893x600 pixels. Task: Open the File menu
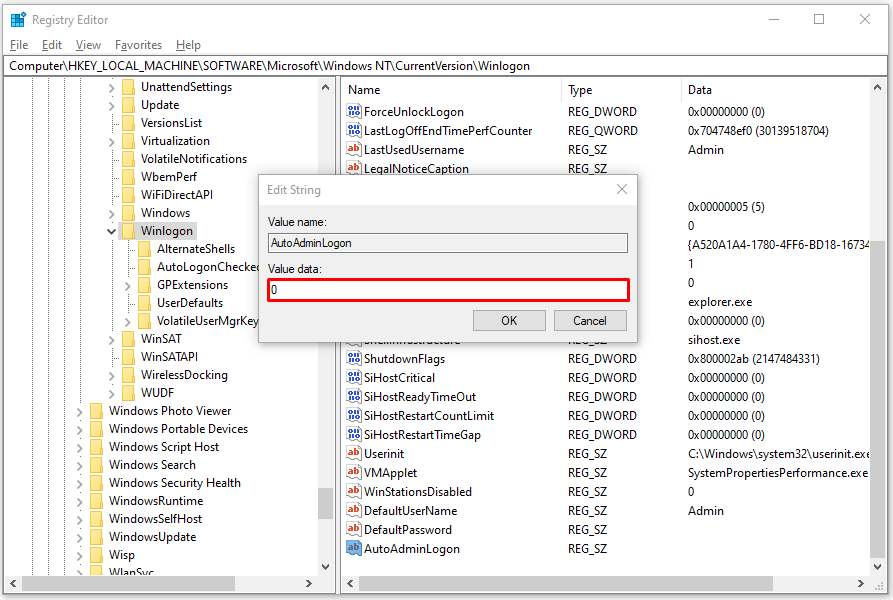[x=19, y=45]
